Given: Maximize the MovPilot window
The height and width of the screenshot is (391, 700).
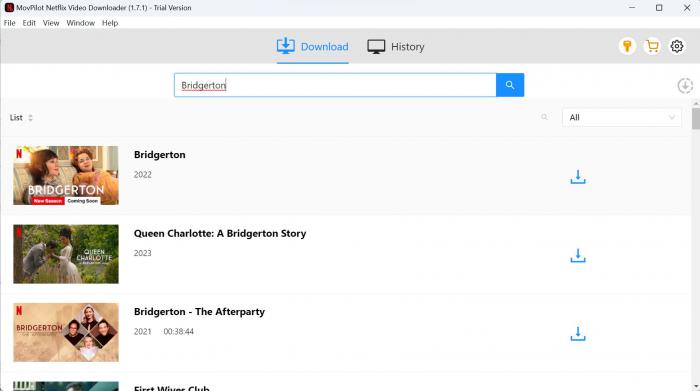Looking at the screenshot, I should click(x=659, y=8).
